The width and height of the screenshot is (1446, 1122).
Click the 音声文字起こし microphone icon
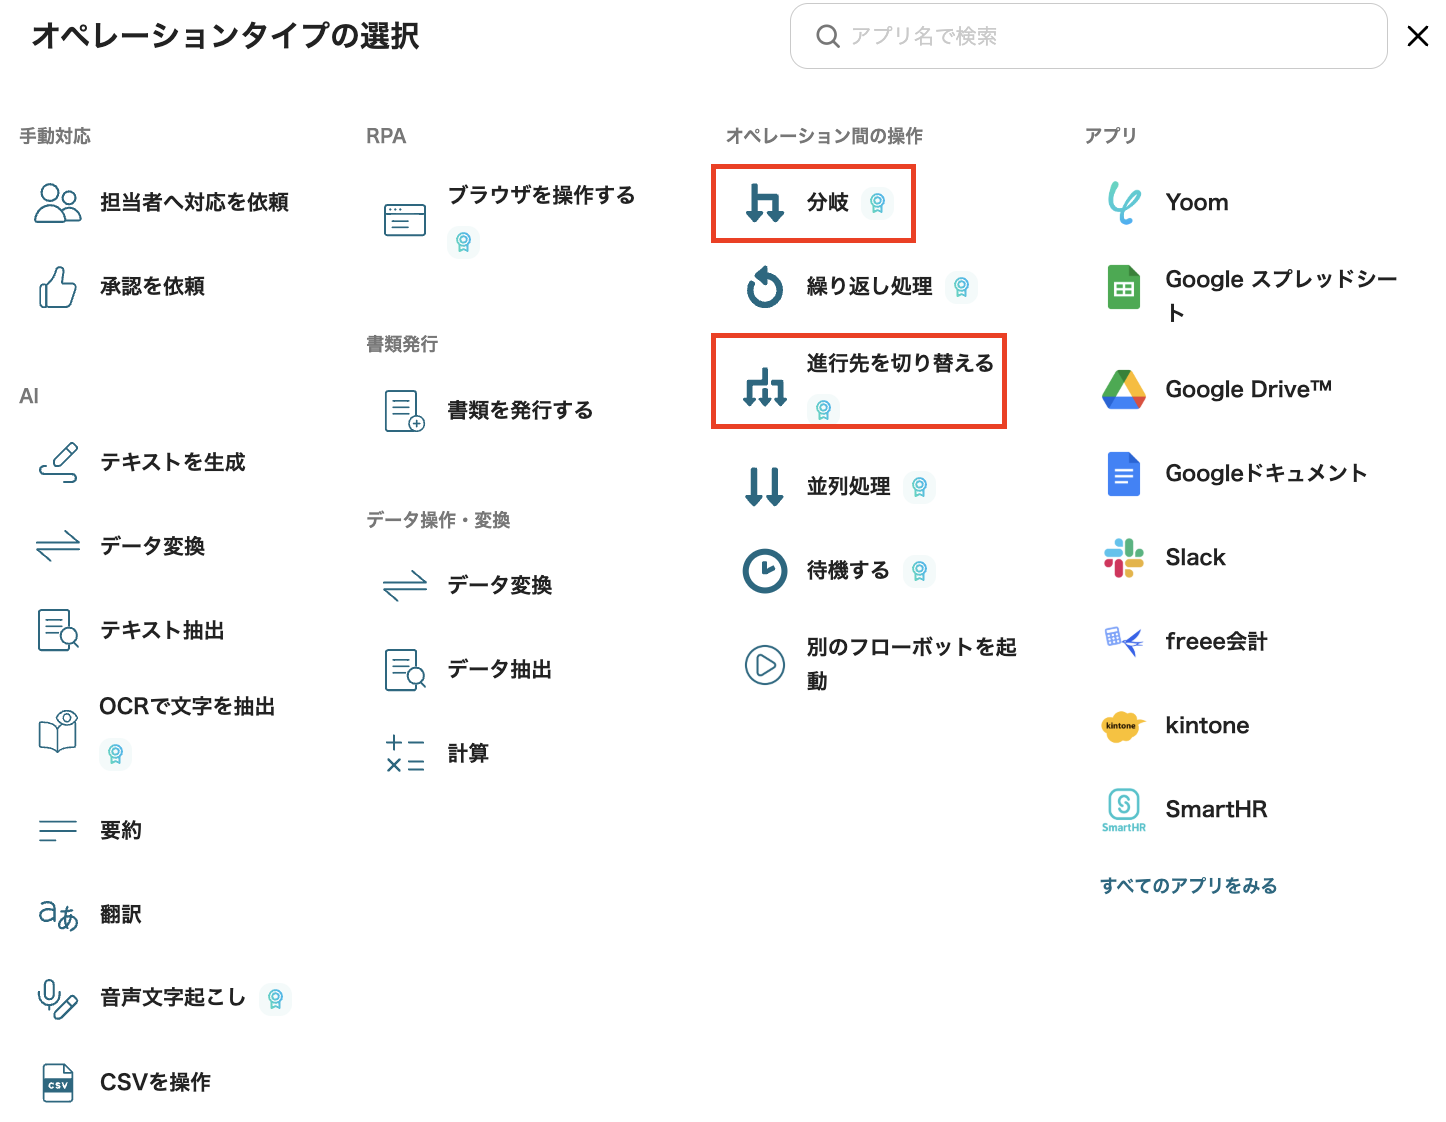[58, 998]
